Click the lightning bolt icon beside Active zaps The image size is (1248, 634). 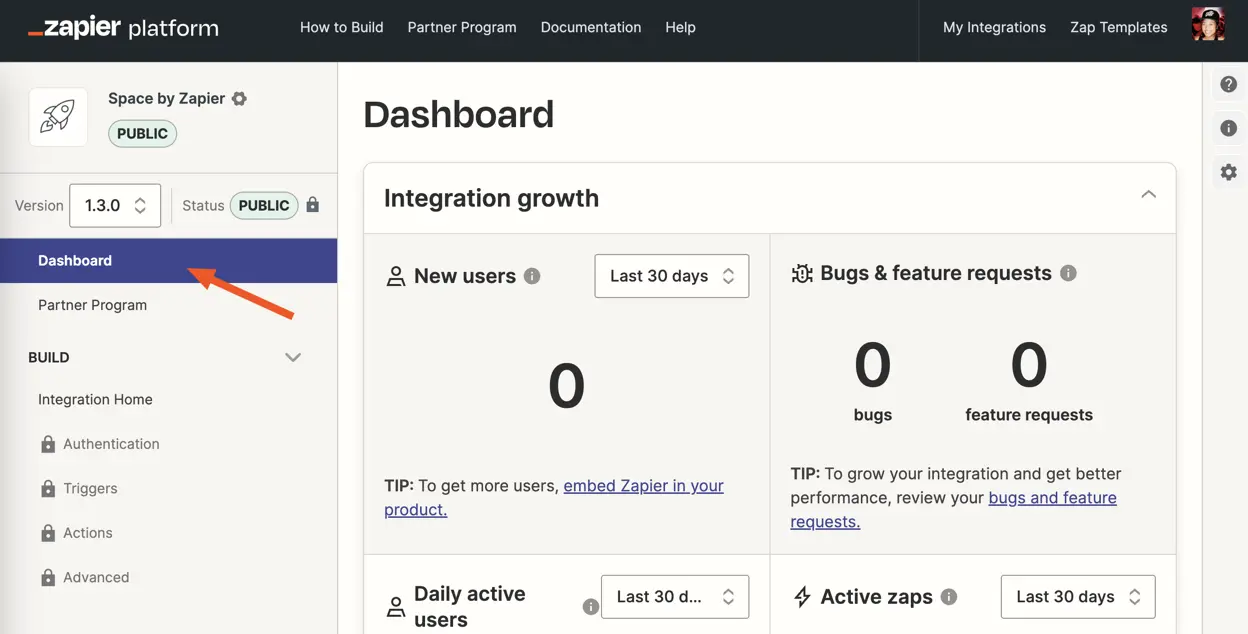801,597
